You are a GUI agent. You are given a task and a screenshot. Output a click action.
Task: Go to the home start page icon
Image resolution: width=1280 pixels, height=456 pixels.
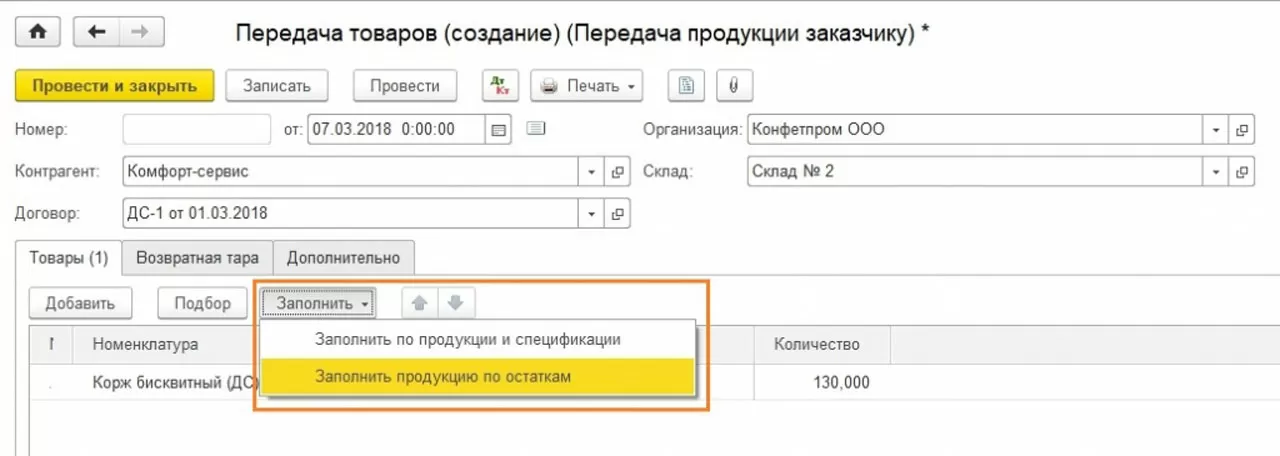(39, 31)
